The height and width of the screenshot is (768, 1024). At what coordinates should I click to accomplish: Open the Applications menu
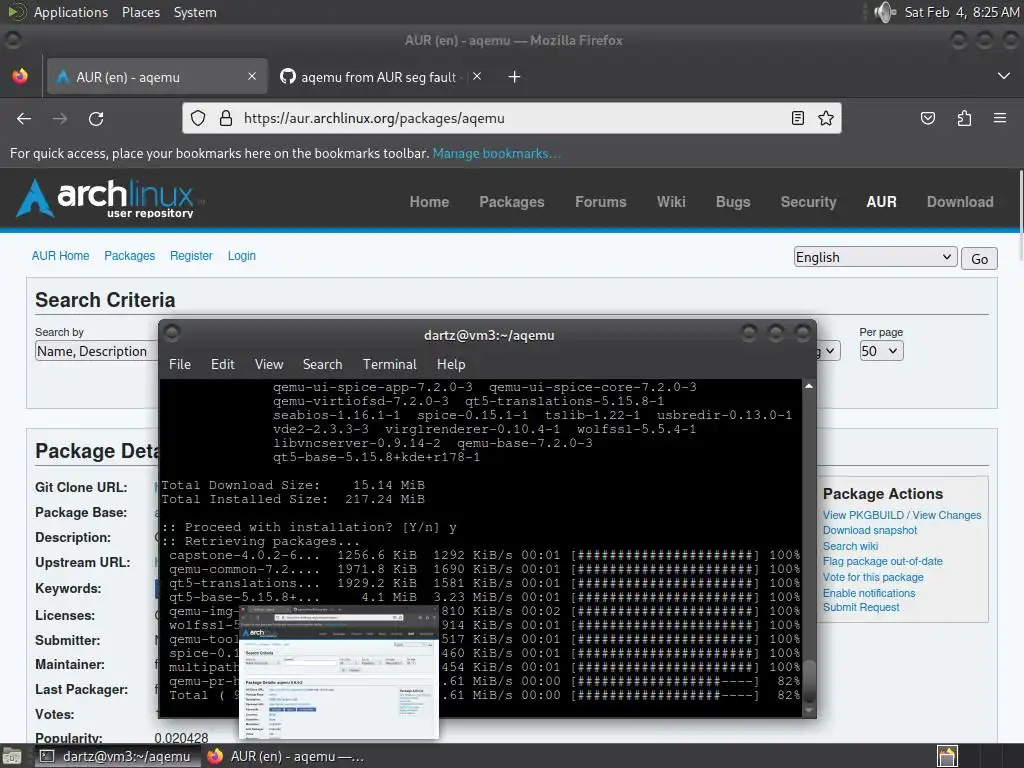coord(71,12)
